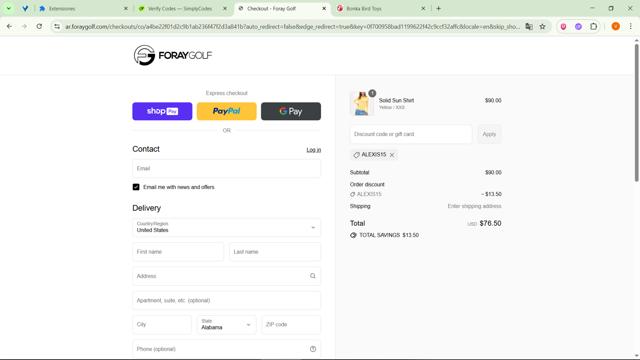The width and height of the screenshot is (640, 360).
Task: Focus the Apartment, suite field
Action: coord(227,300)
